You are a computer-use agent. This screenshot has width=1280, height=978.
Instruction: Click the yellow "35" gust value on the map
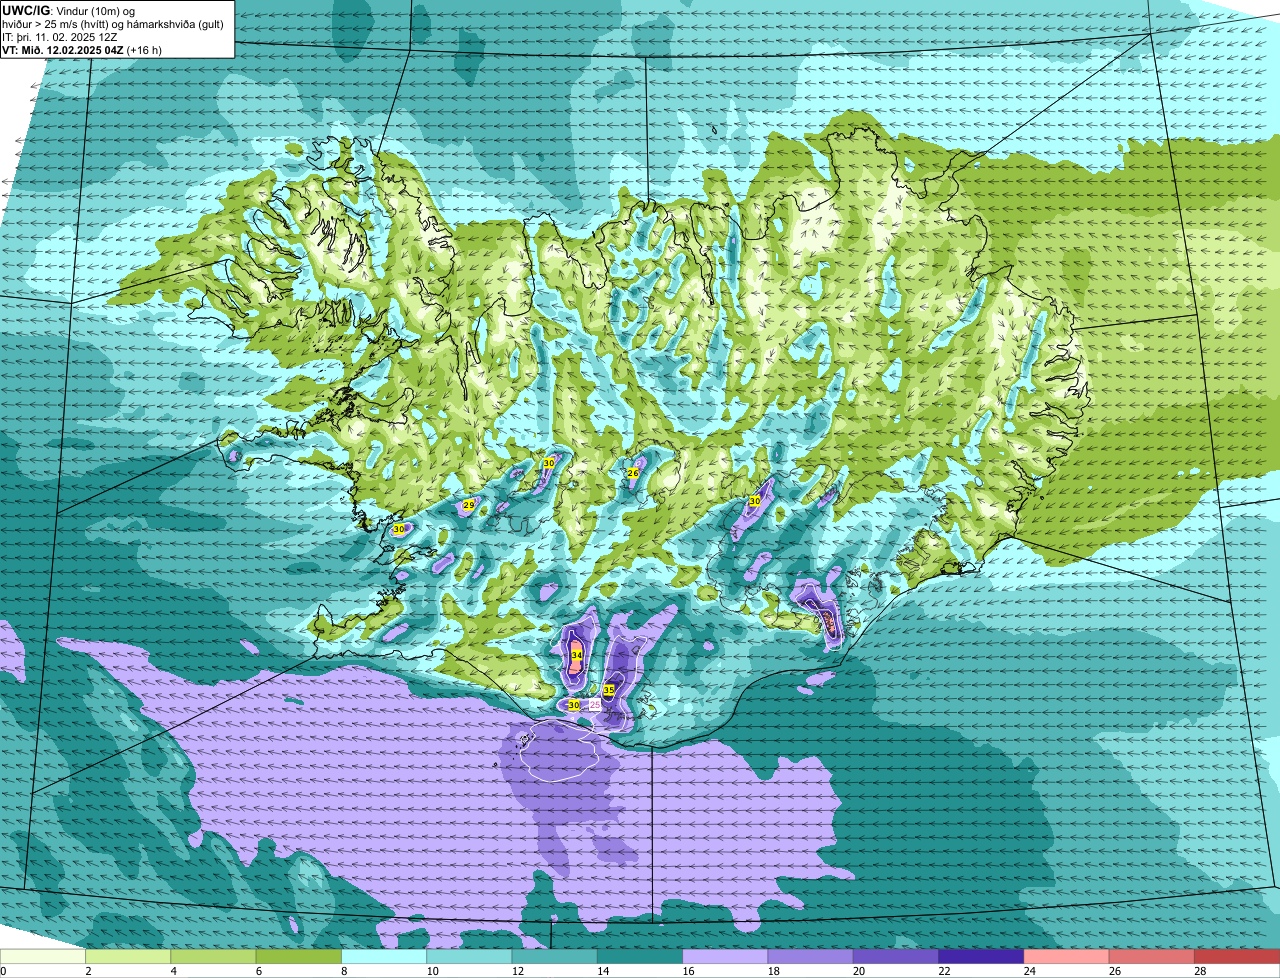click(x=608, y=690)
